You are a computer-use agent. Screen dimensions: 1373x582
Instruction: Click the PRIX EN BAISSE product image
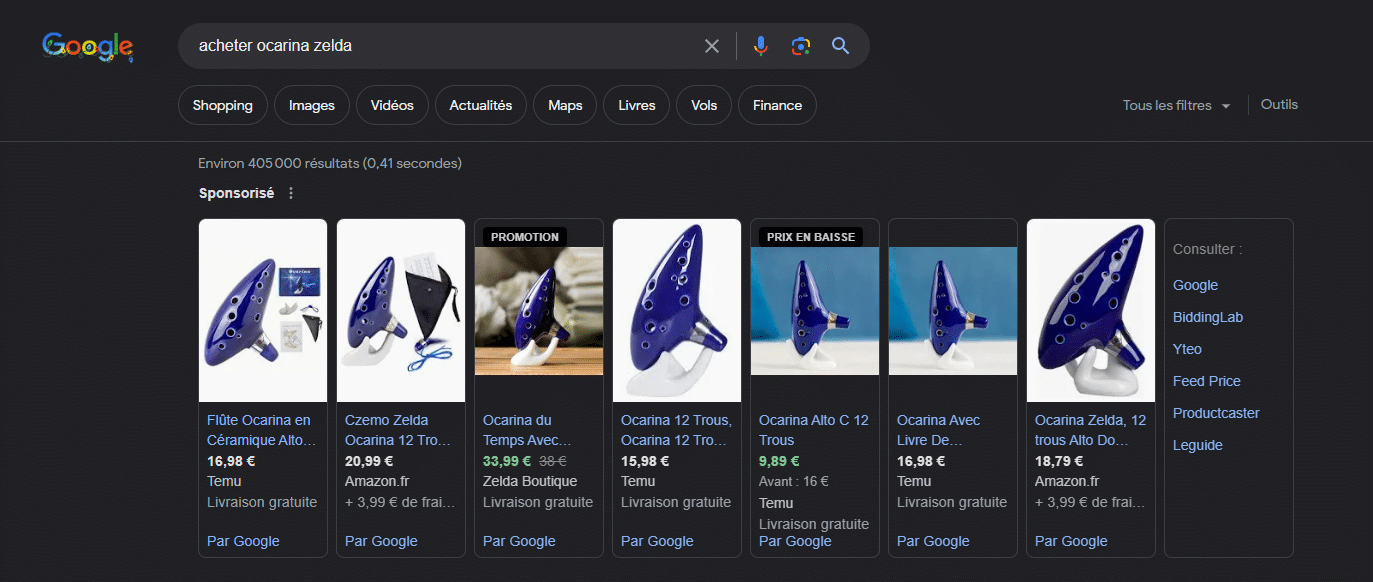815,311
